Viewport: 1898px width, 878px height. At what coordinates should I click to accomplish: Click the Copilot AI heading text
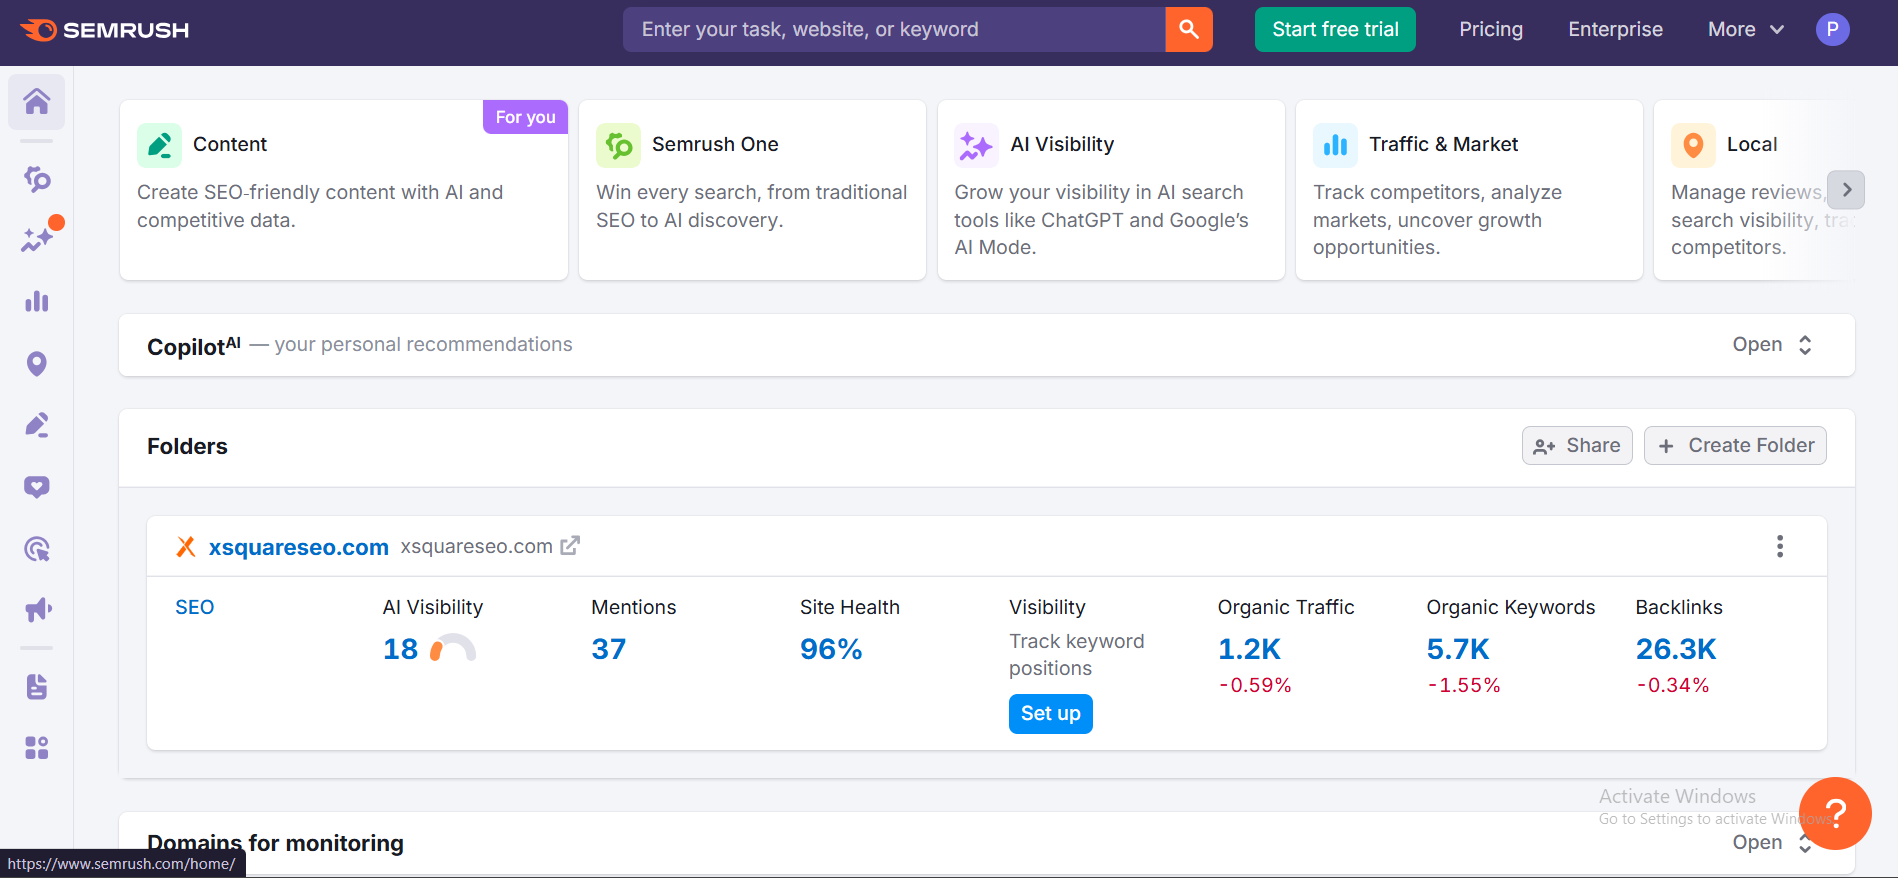(194, 346)
